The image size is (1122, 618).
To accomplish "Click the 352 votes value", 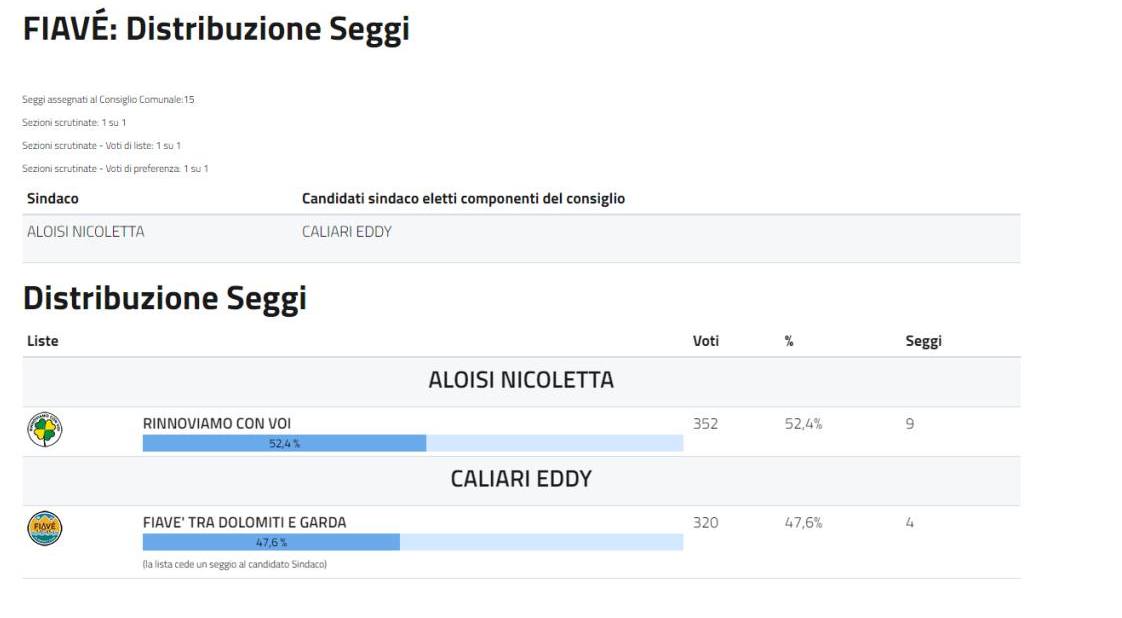I will tap(705, 424).
